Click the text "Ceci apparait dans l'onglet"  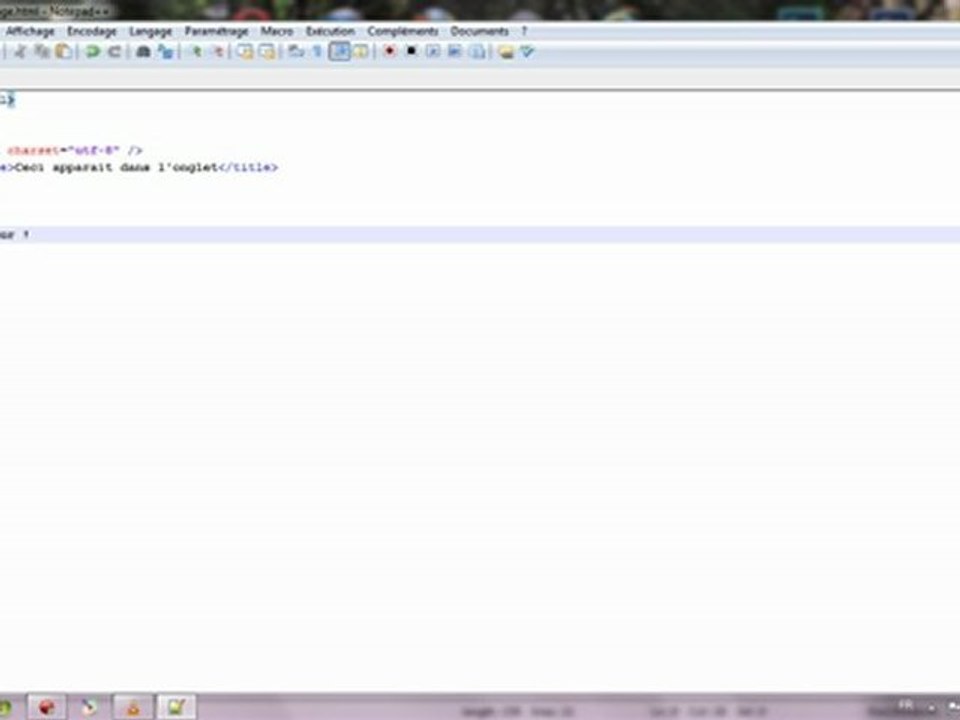coord(117,167)
